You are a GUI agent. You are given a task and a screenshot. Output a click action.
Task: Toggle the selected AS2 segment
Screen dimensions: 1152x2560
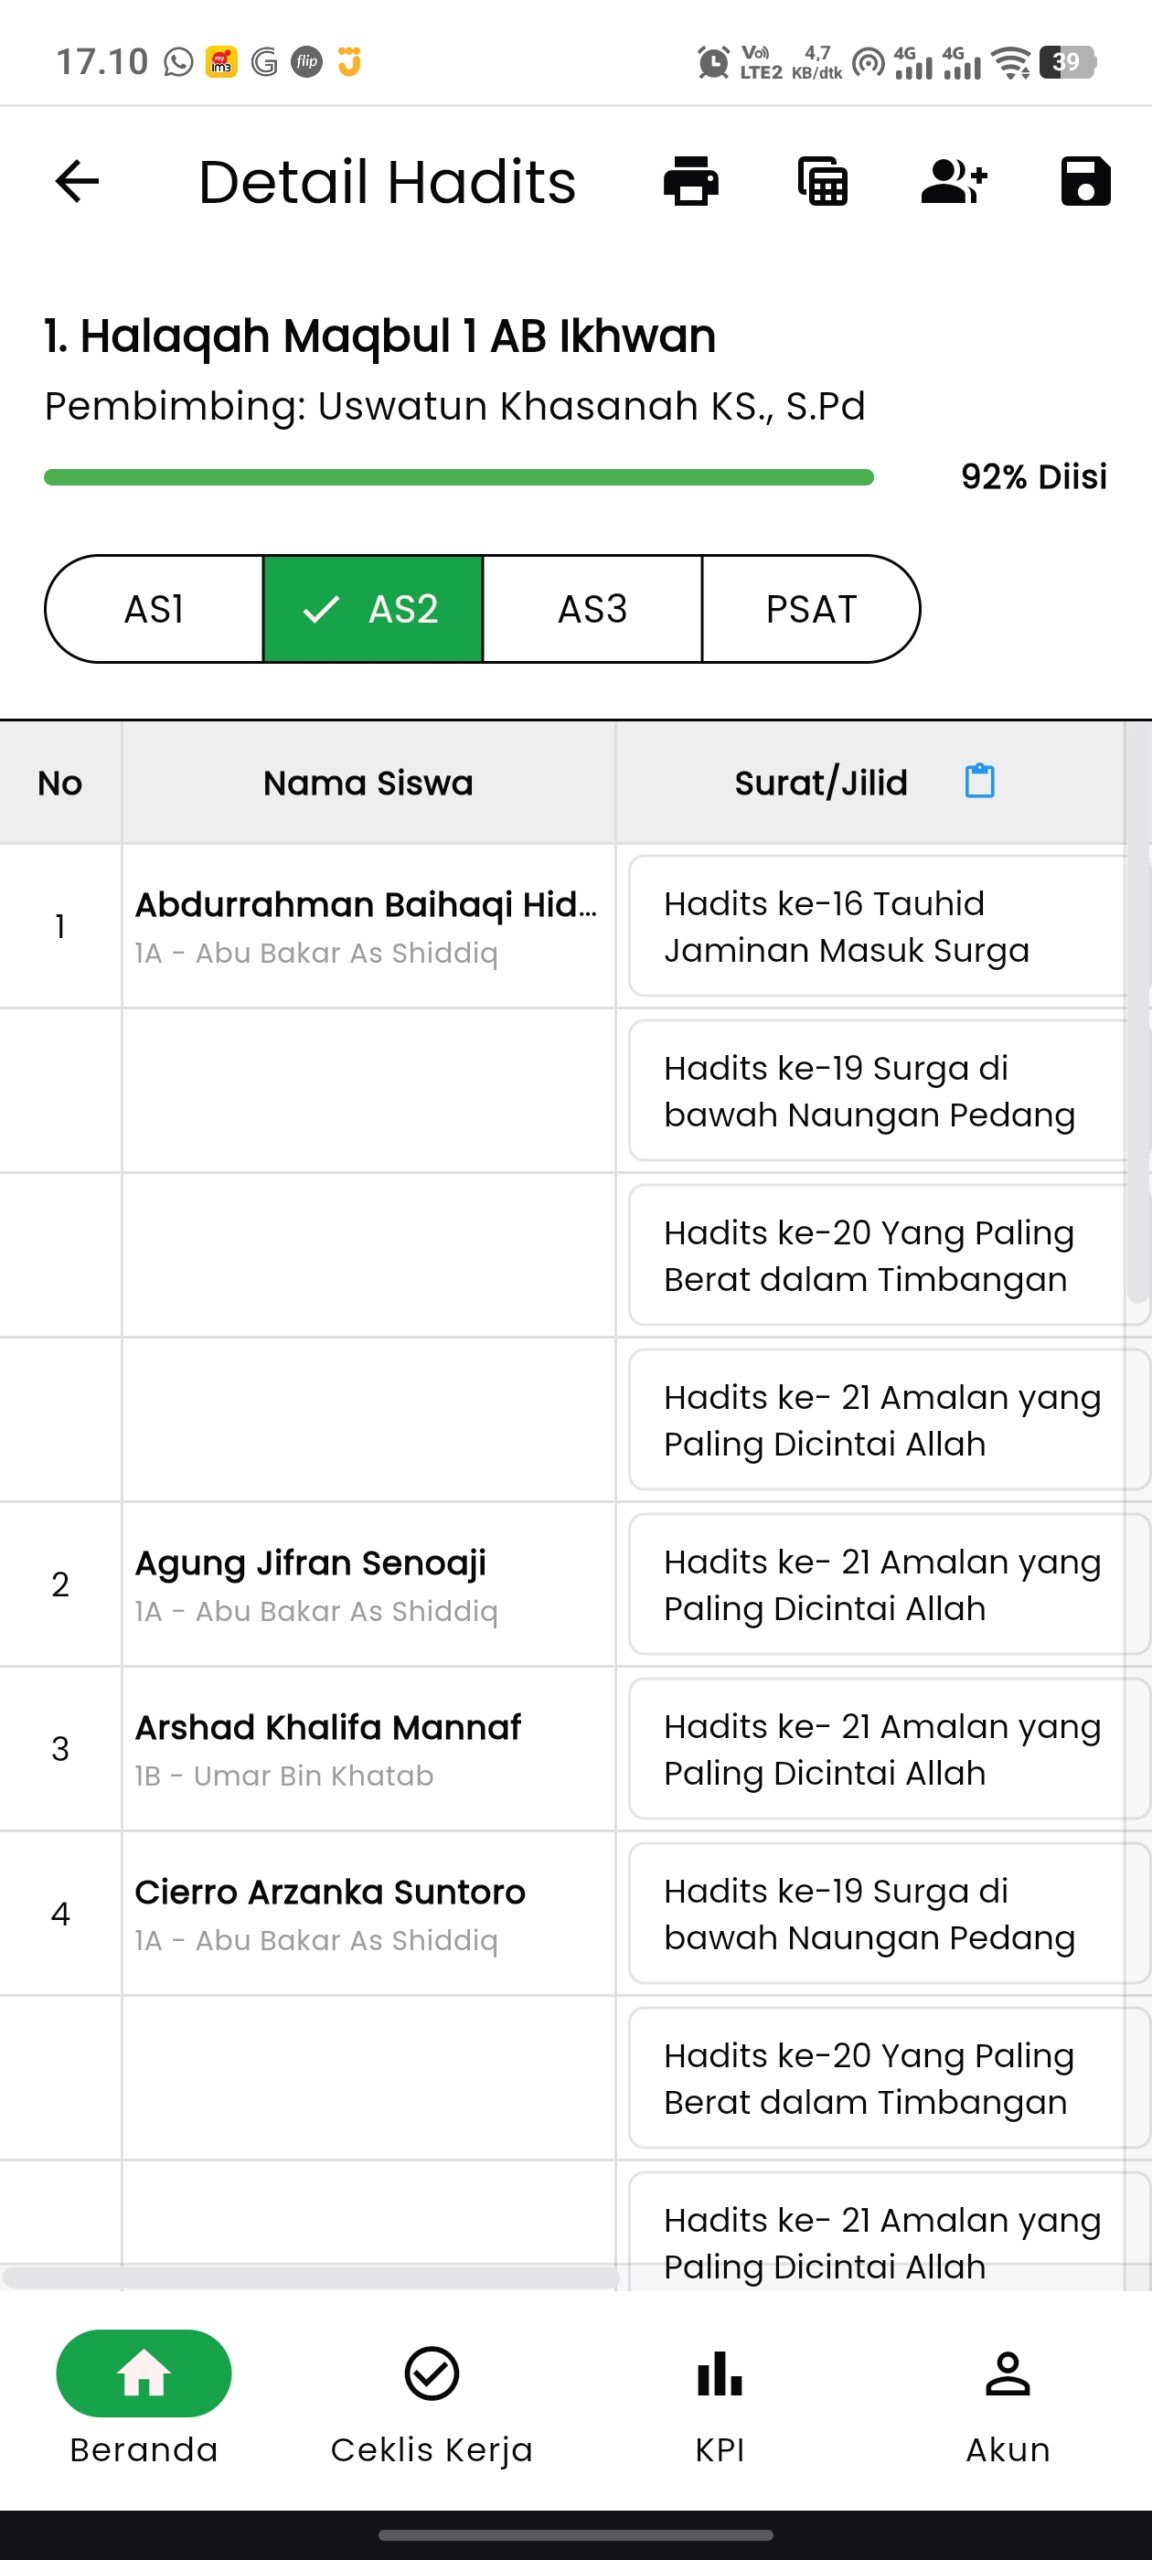(373, 609)
